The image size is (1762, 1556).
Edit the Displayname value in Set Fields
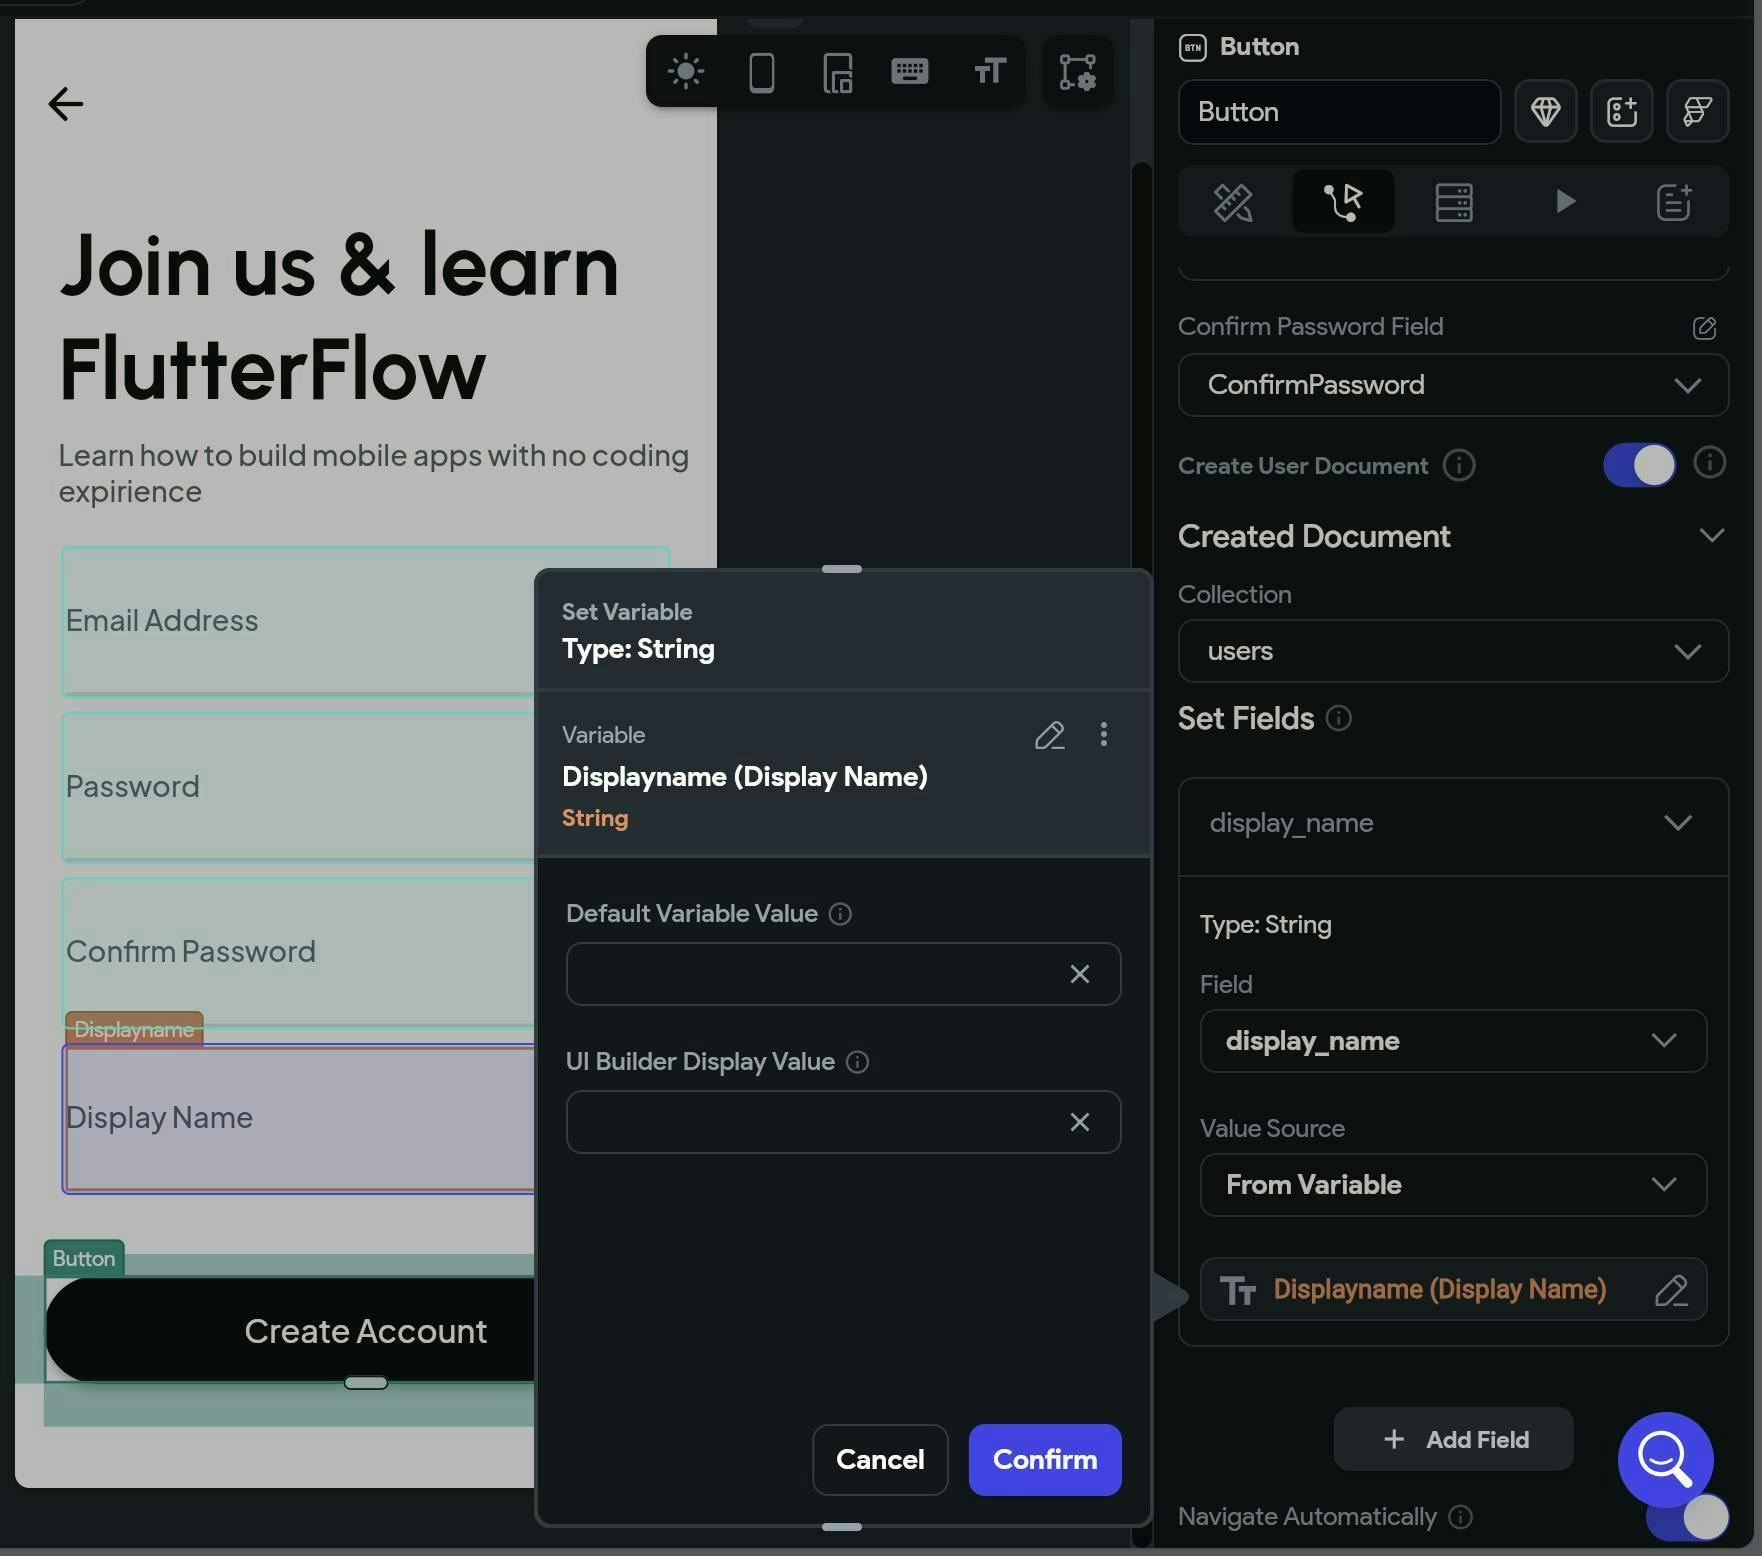click(1671, 1290)
